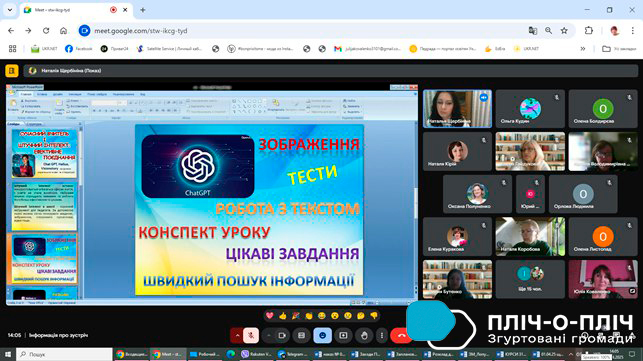Open Microsoft Edge from the taskbar

(231, 354)
